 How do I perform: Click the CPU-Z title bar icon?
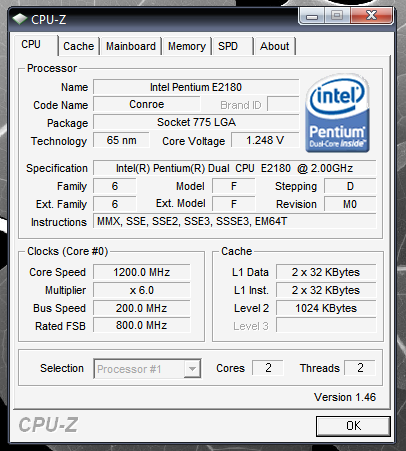coord(20,19)
